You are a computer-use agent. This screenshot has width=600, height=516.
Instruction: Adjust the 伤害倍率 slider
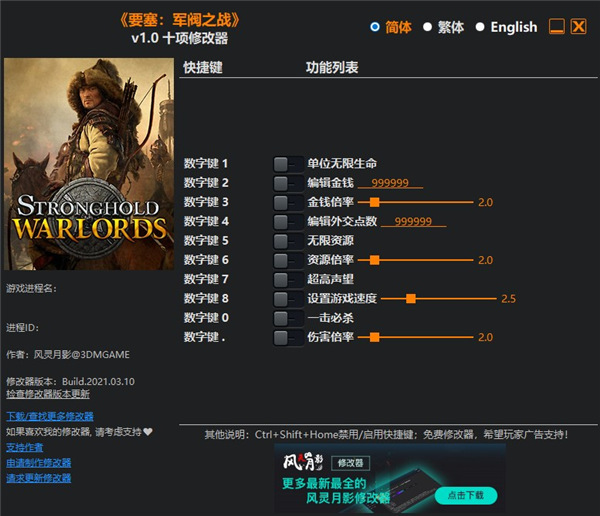(x=375, y=337)
